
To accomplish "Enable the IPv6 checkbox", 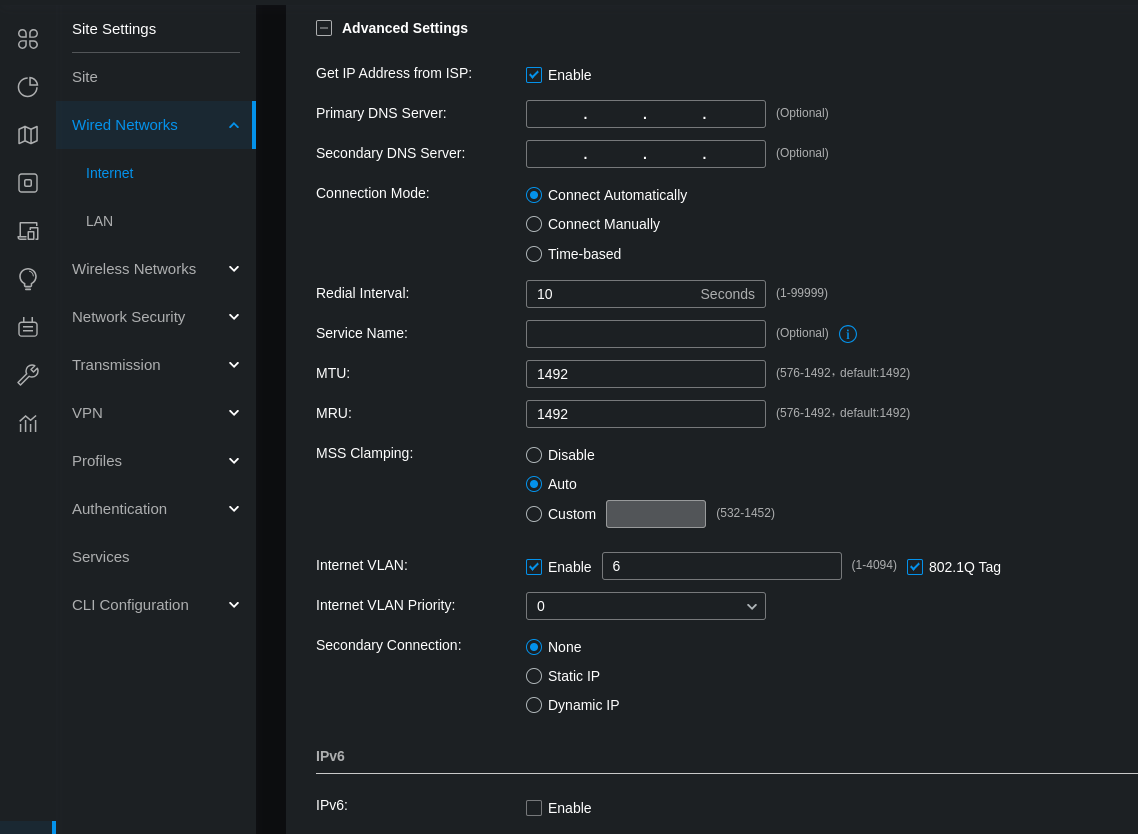I will coord(534,808).
